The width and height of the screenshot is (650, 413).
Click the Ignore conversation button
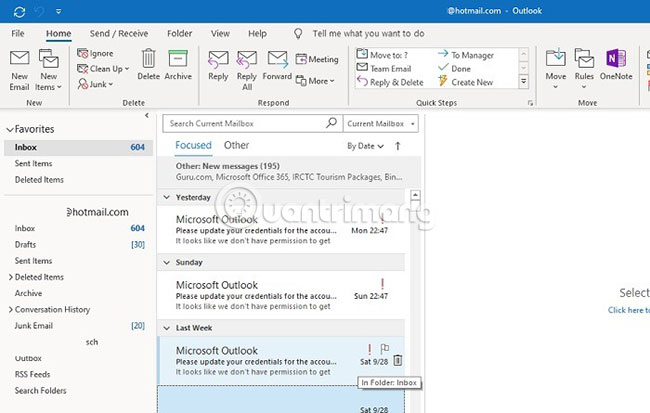(95, 53)
